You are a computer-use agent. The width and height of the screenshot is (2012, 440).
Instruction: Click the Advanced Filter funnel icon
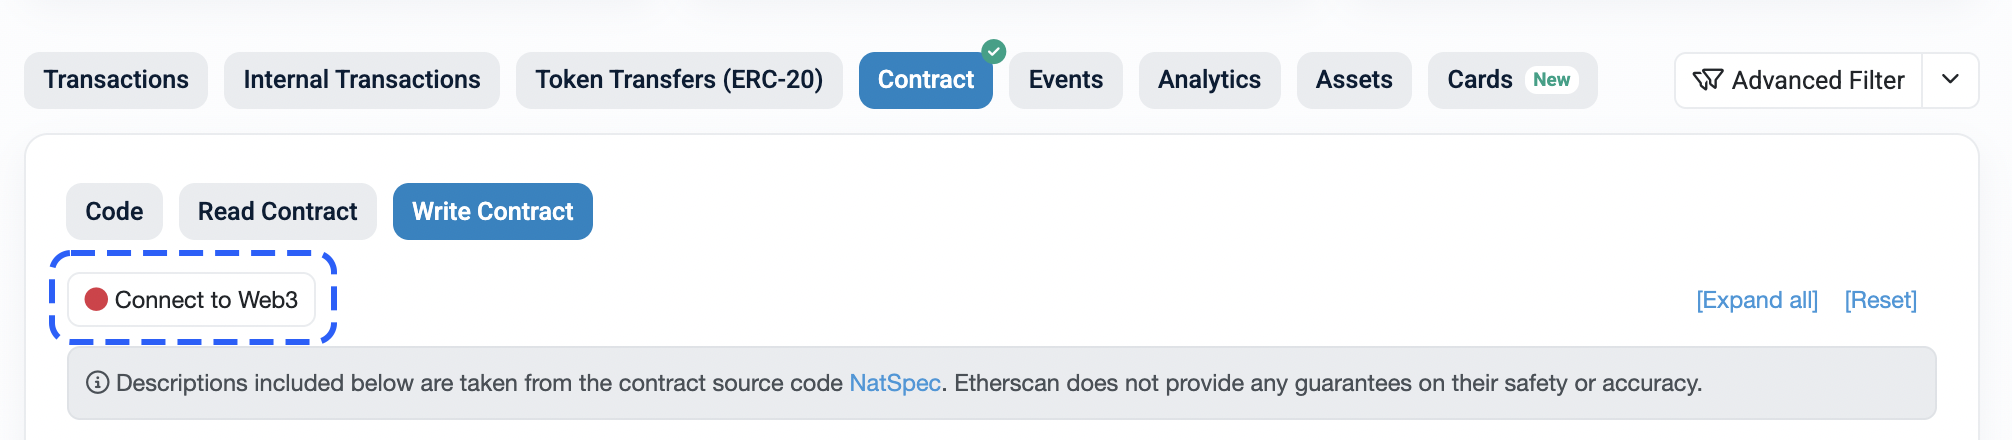click(1707, 80)
